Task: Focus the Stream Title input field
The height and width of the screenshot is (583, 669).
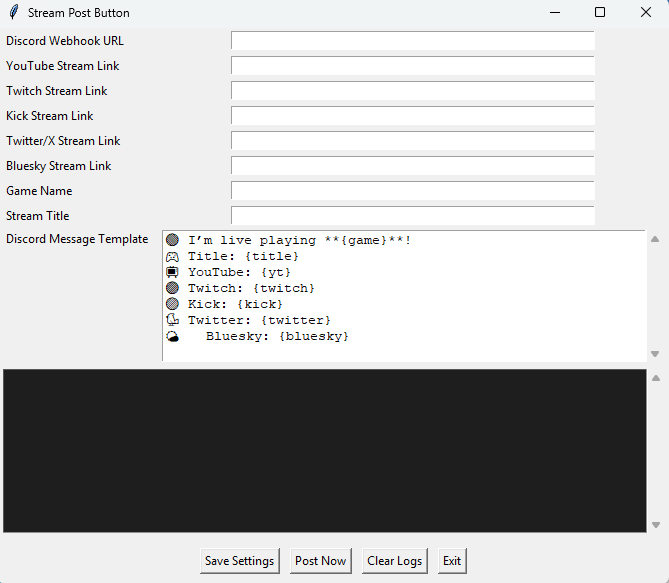Action: (413, 216)
